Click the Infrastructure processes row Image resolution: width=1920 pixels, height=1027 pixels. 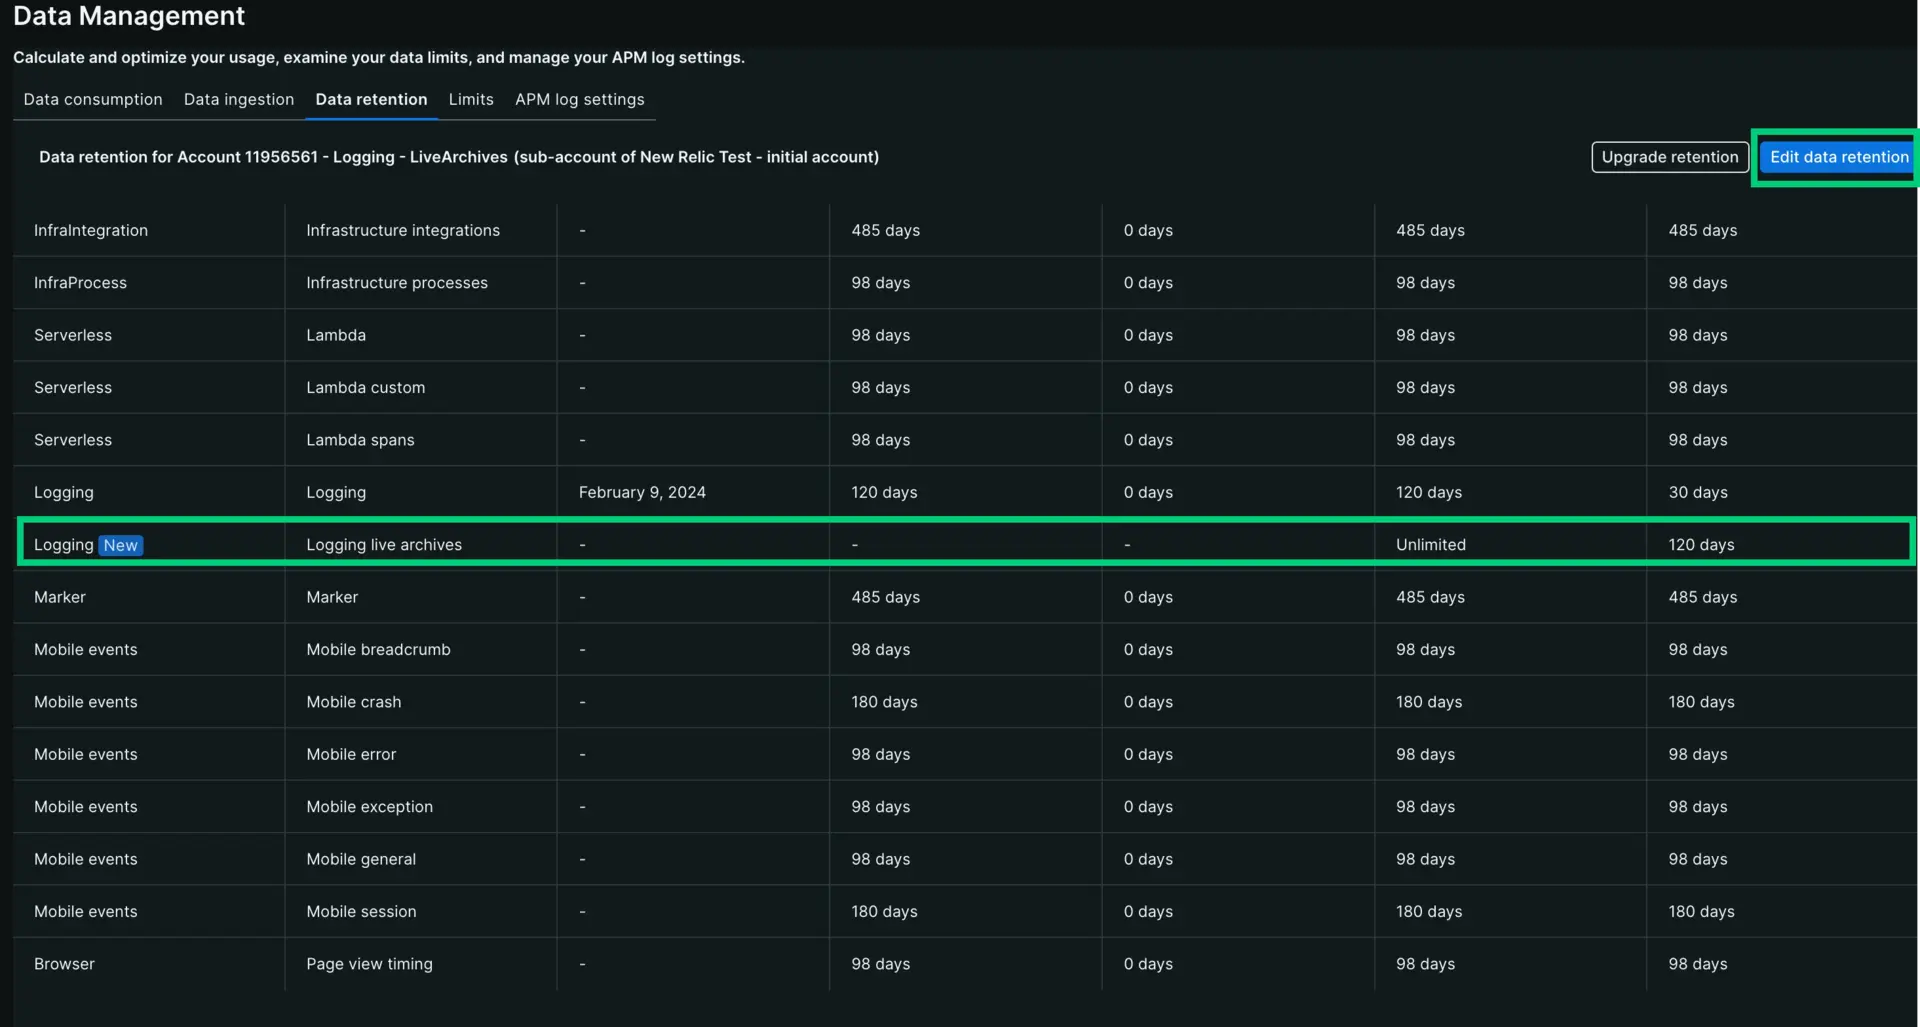(396, 283)
